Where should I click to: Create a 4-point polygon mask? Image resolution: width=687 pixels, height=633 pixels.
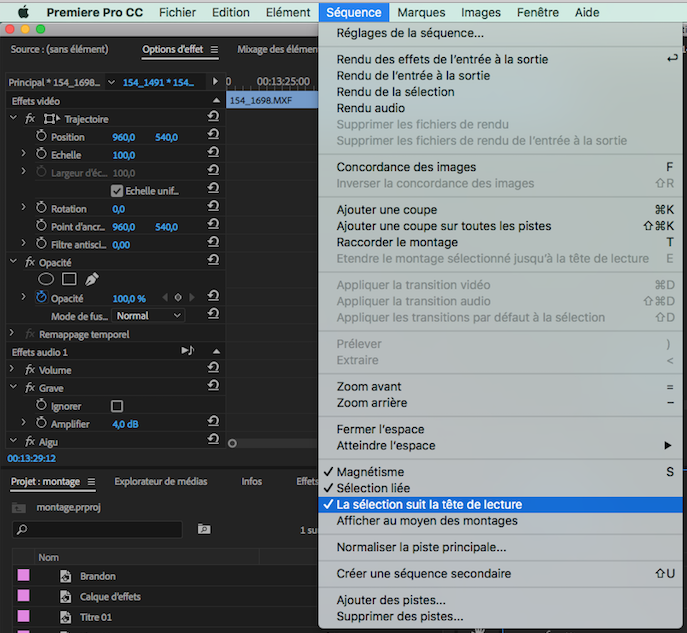(69, 279)
